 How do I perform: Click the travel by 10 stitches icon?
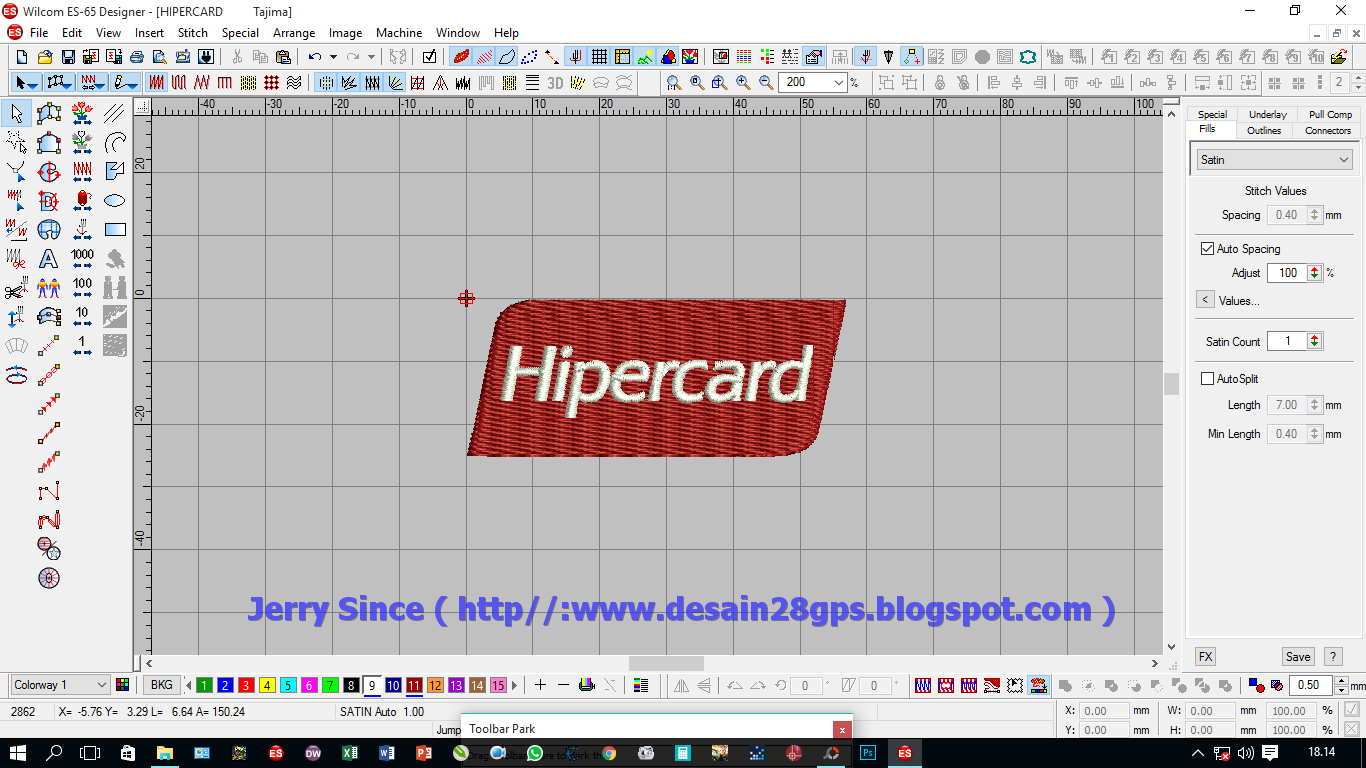coord(82,317)
